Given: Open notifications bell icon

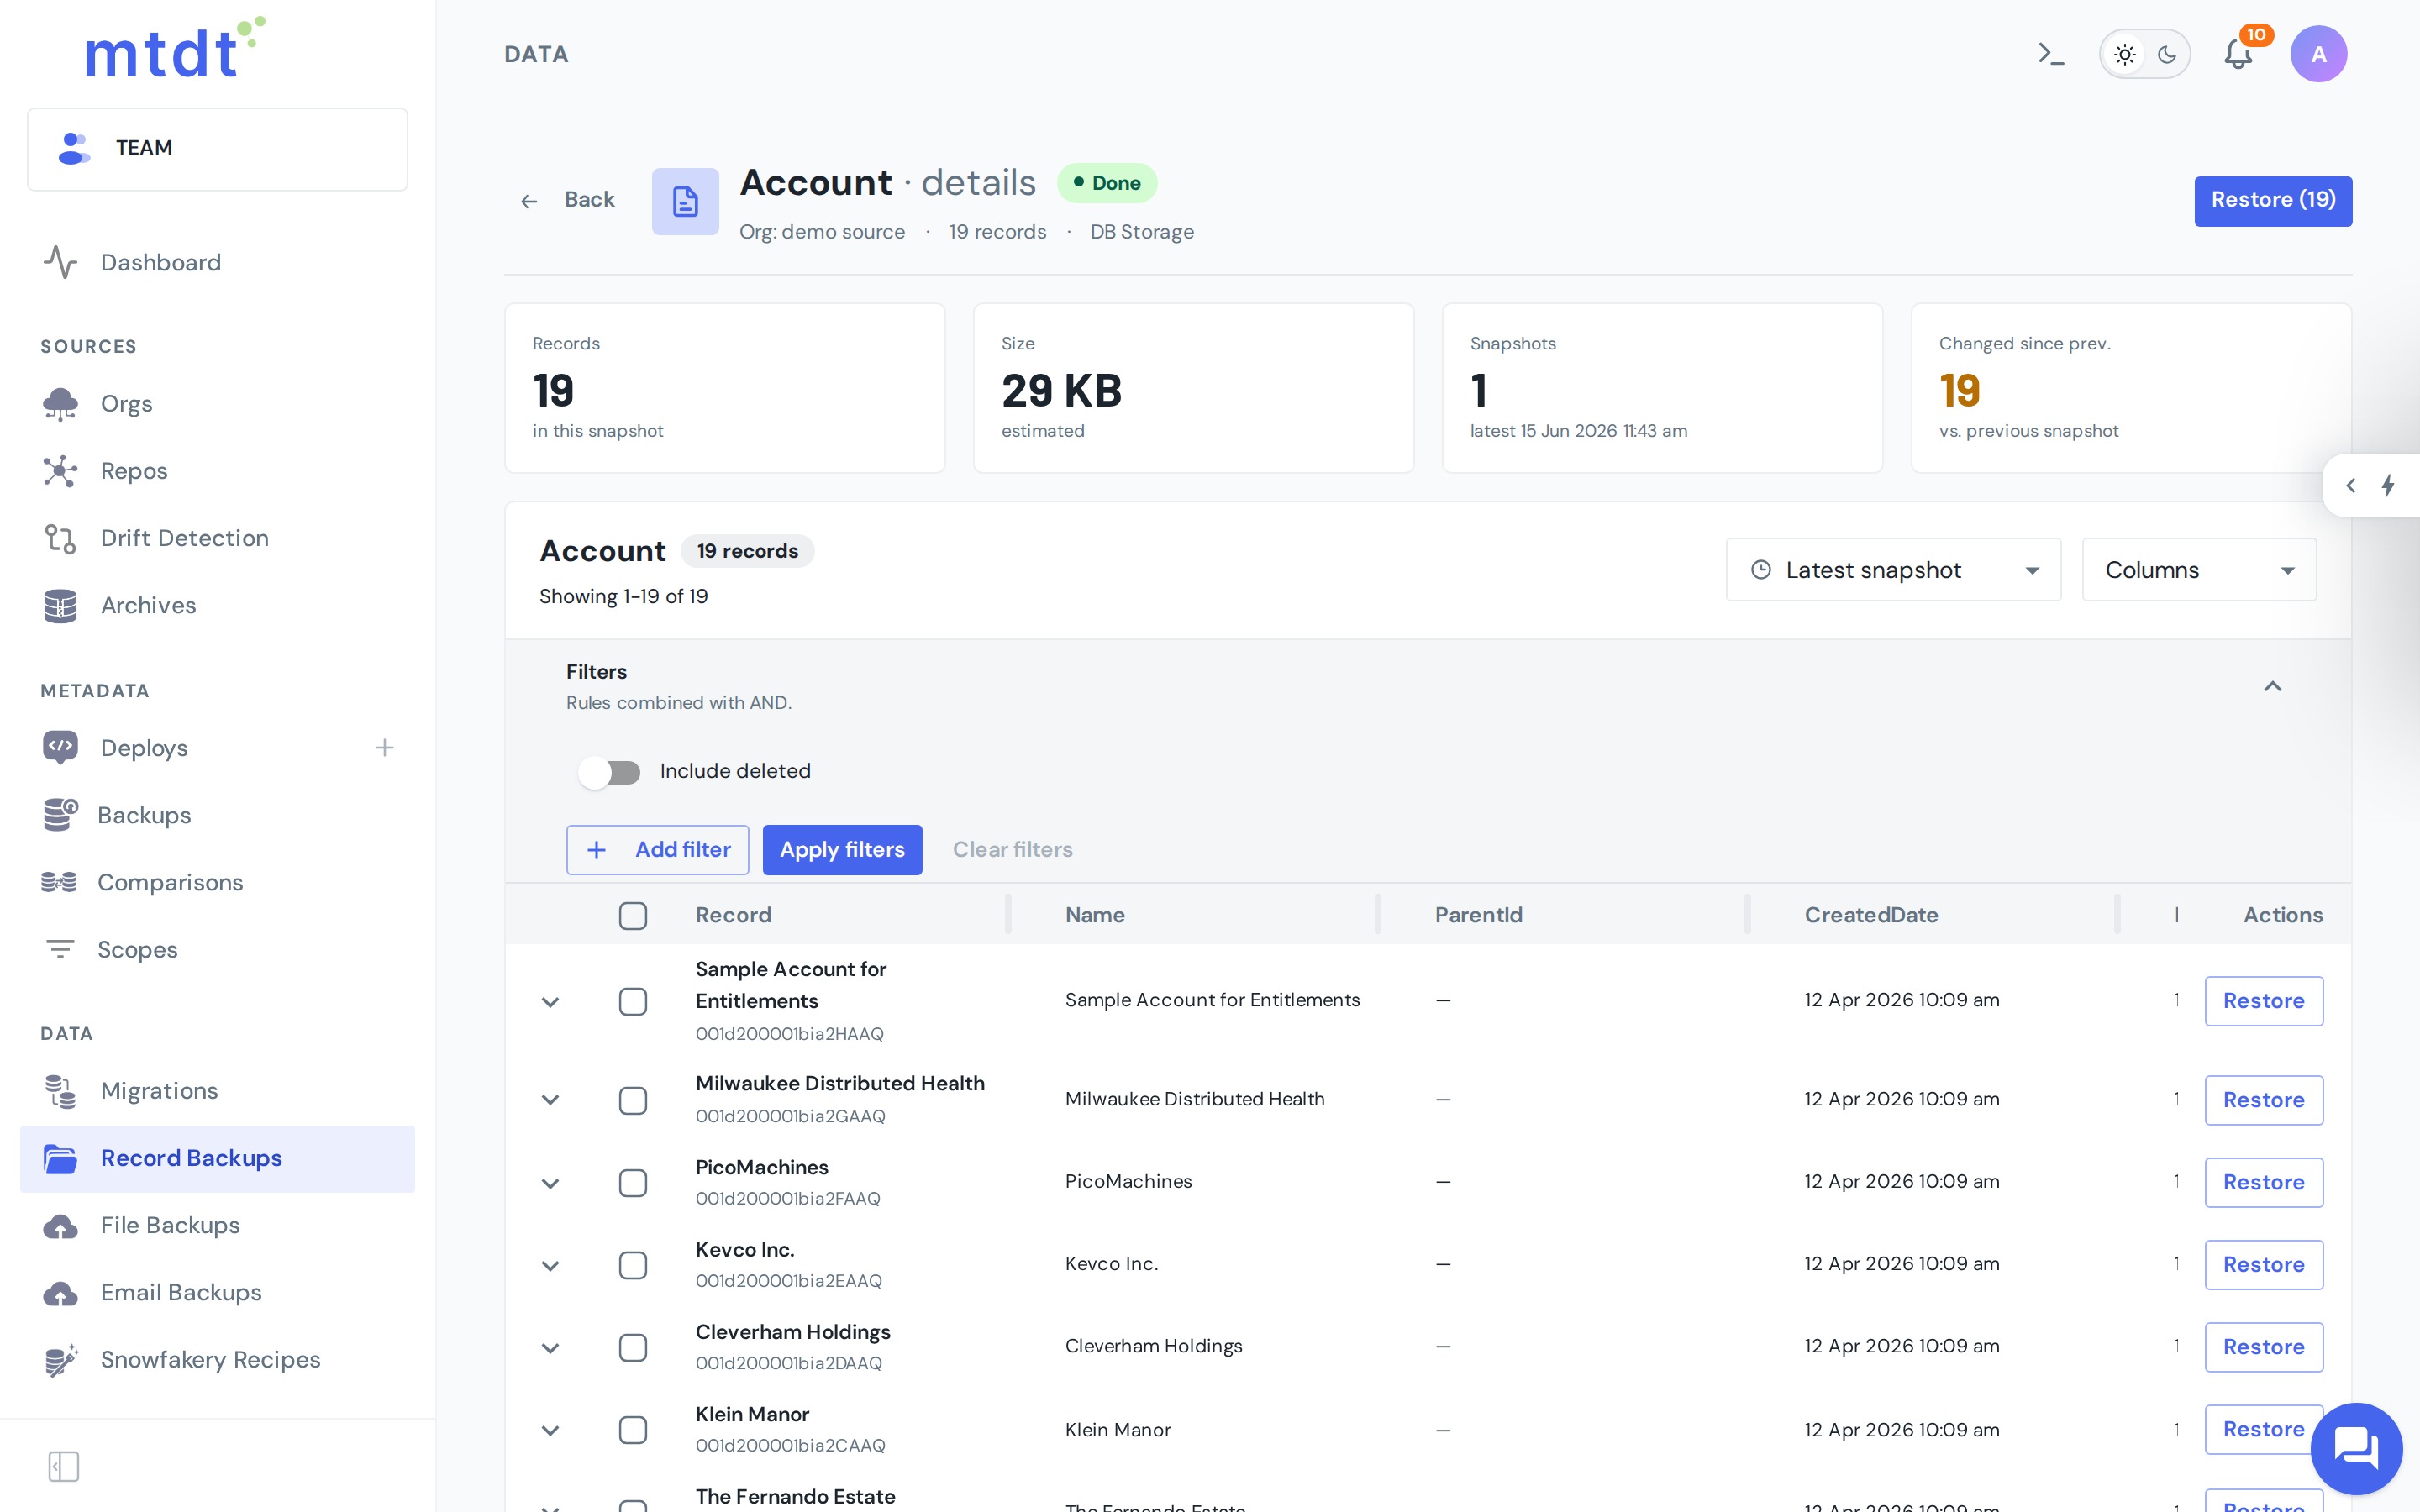Looking at the screenshot, I should (x=2238, y=54).
